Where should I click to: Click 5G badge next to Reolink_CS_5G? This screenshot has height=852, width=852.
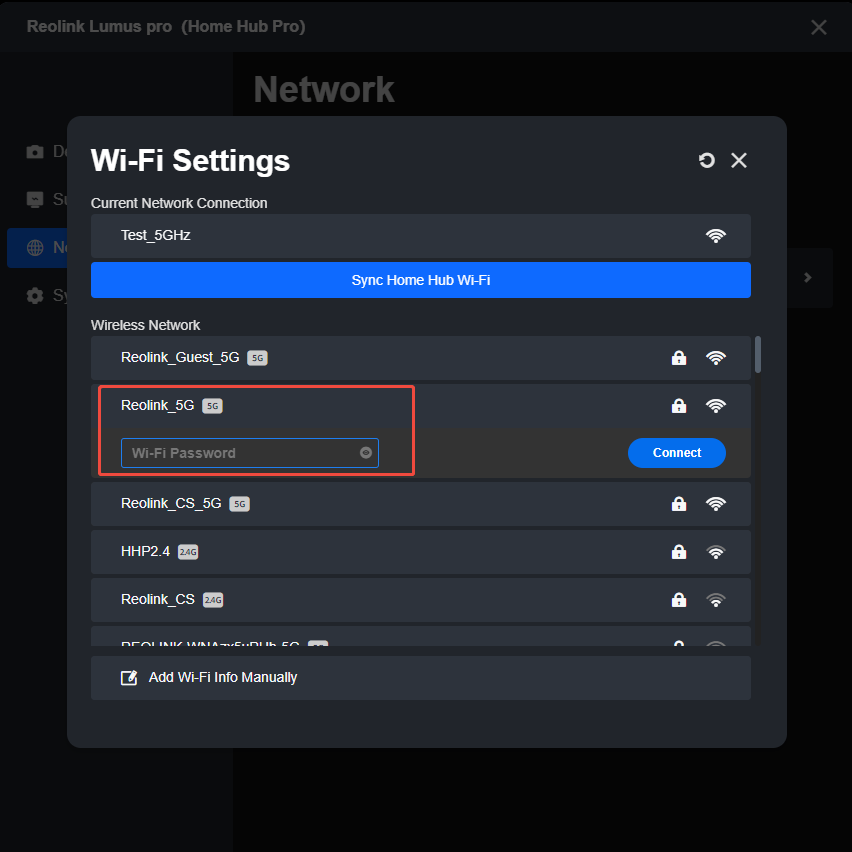coord(239,504)
